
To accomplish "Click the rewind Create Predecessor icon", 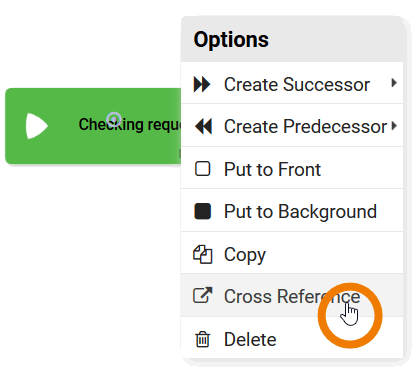I will [203, 127].
